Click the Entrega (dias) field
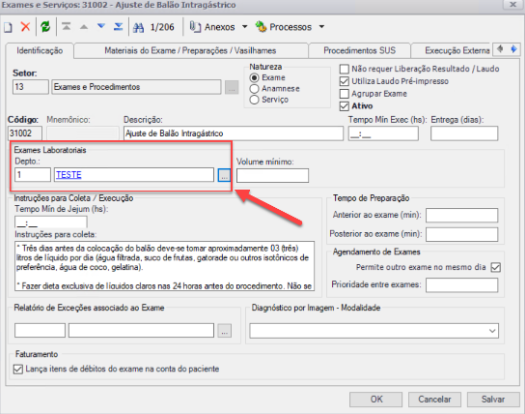525x414 pixels. coord(464,134)
